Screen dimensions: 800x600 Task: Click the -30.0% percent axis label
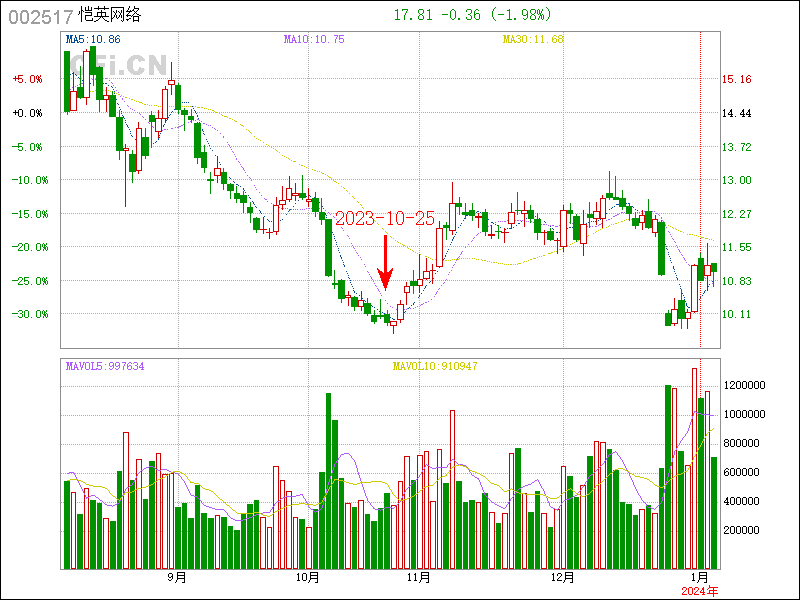26,314
